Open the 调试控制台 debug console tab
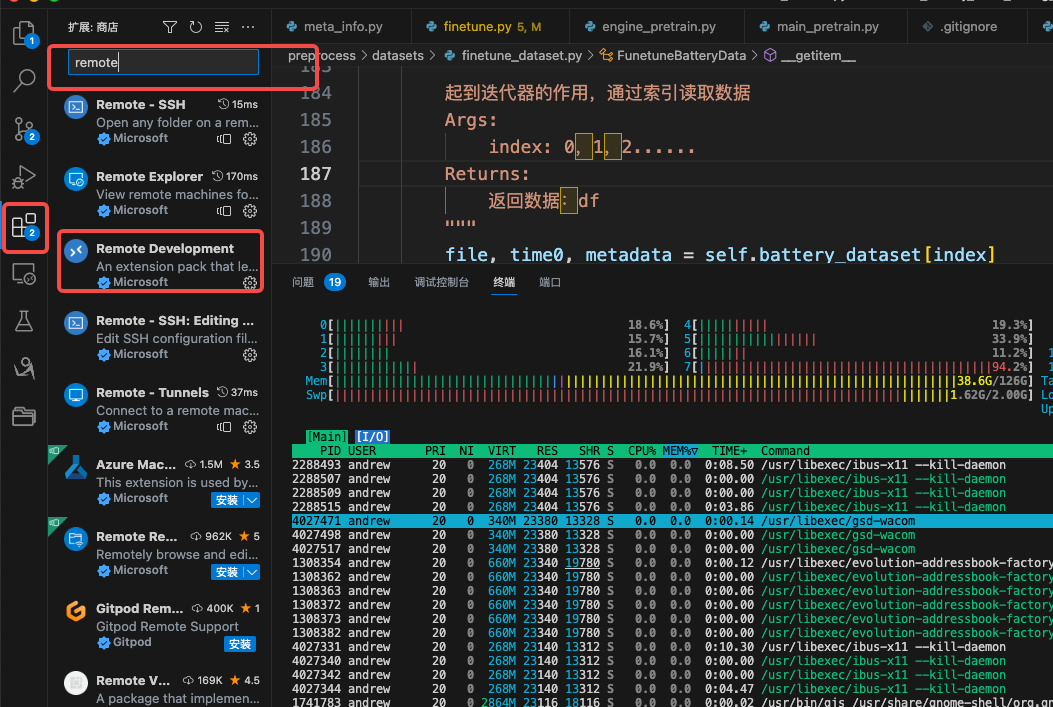Screen dimensions: 1053x707 pos(442,282)
